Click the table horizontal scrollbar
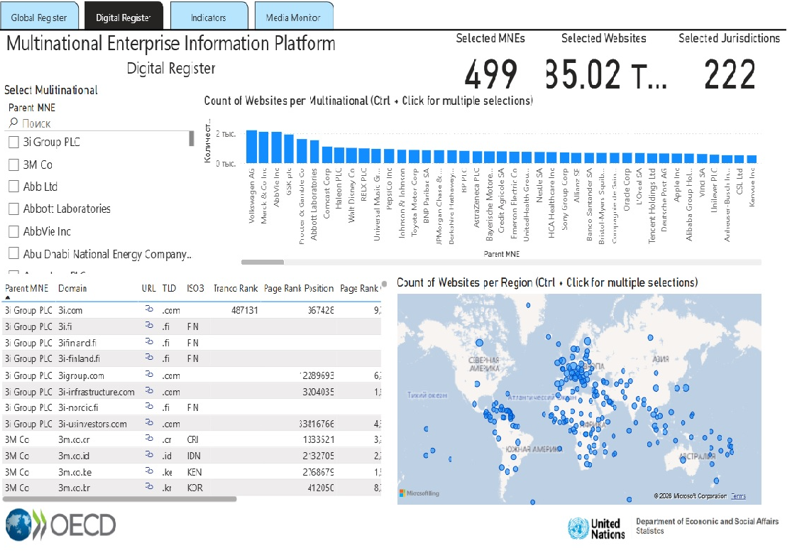 pos(119,499)
